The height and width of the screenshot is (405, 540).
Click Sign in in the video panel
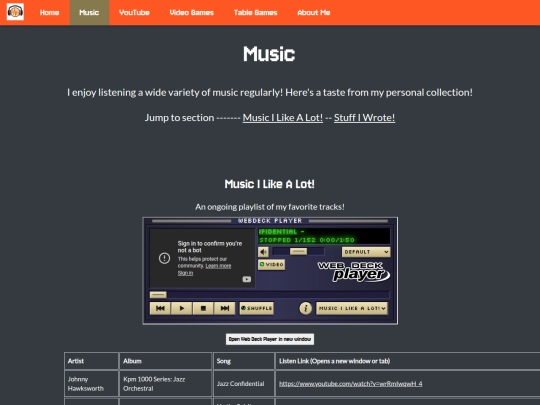point(185,273)
